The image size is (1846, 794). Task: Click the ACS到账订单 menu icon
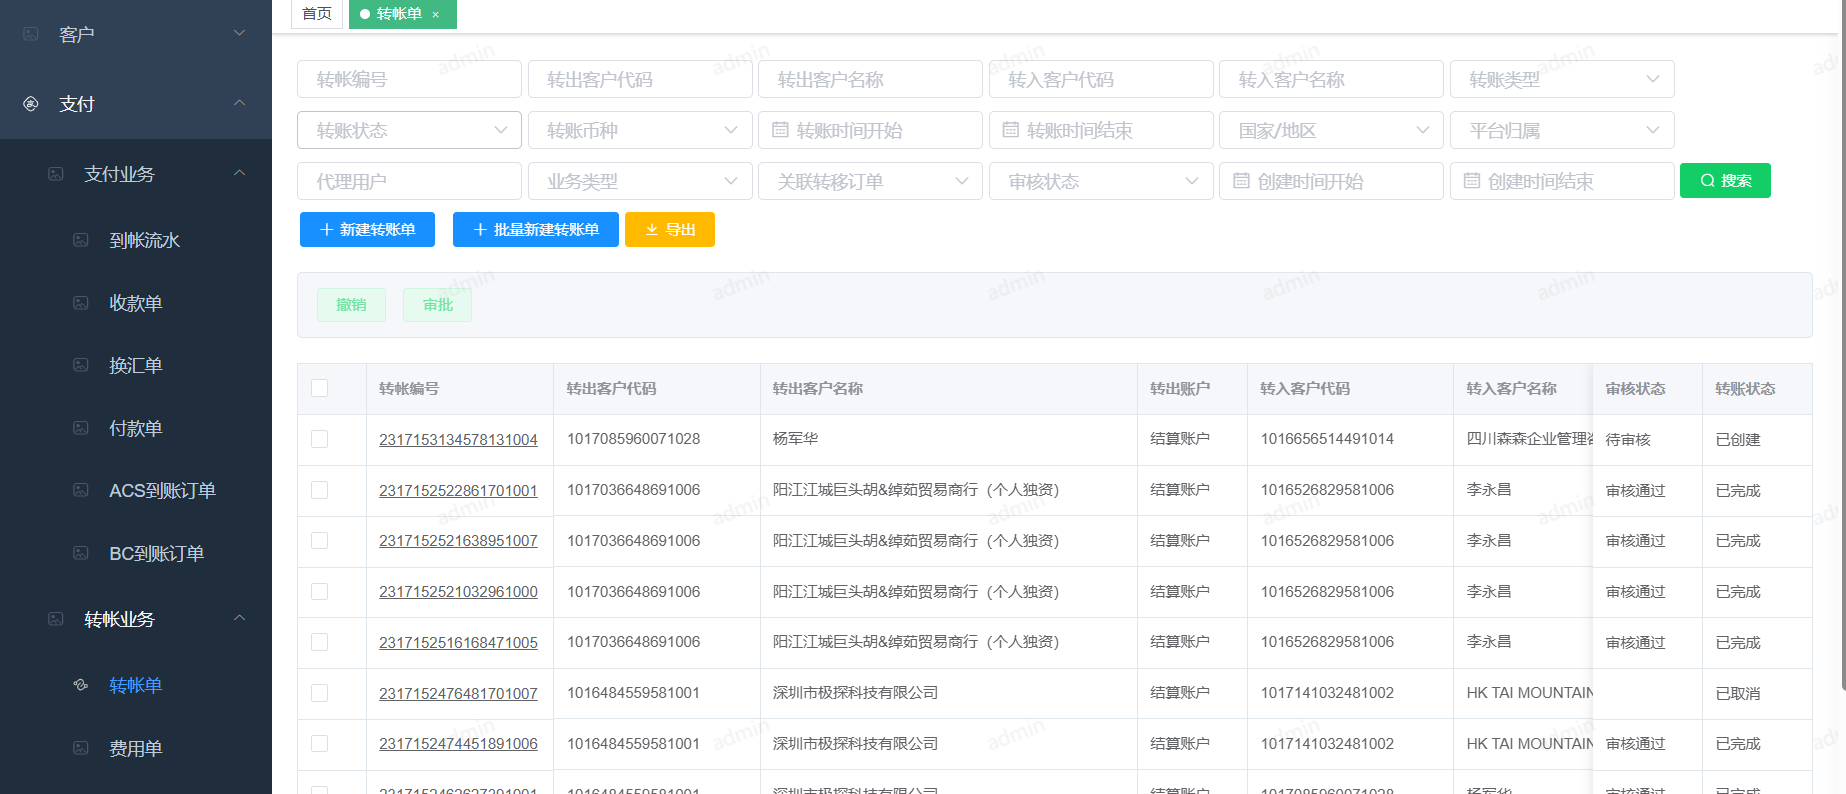[81, 490]
